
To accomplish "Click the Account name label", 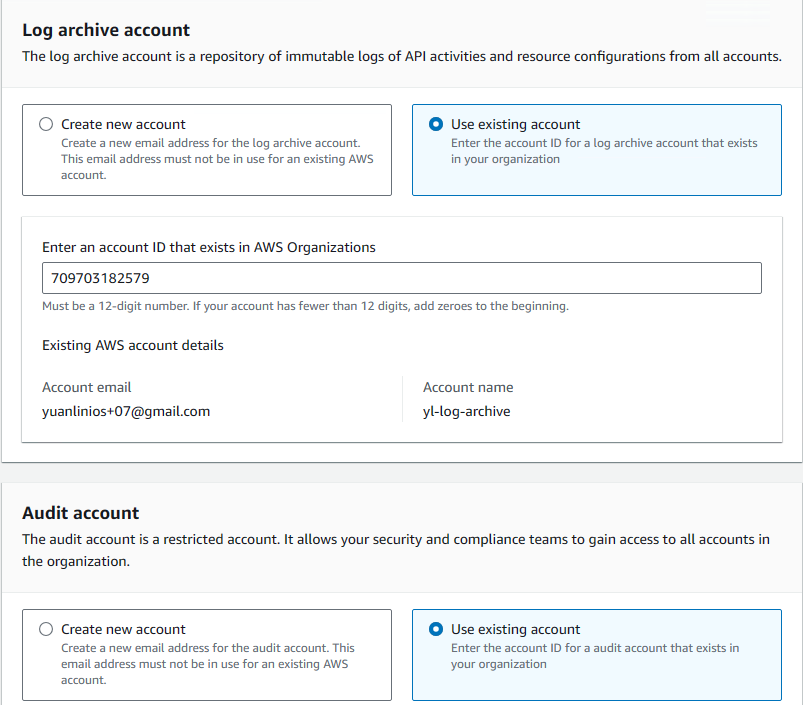I will [x=468, y=388].
